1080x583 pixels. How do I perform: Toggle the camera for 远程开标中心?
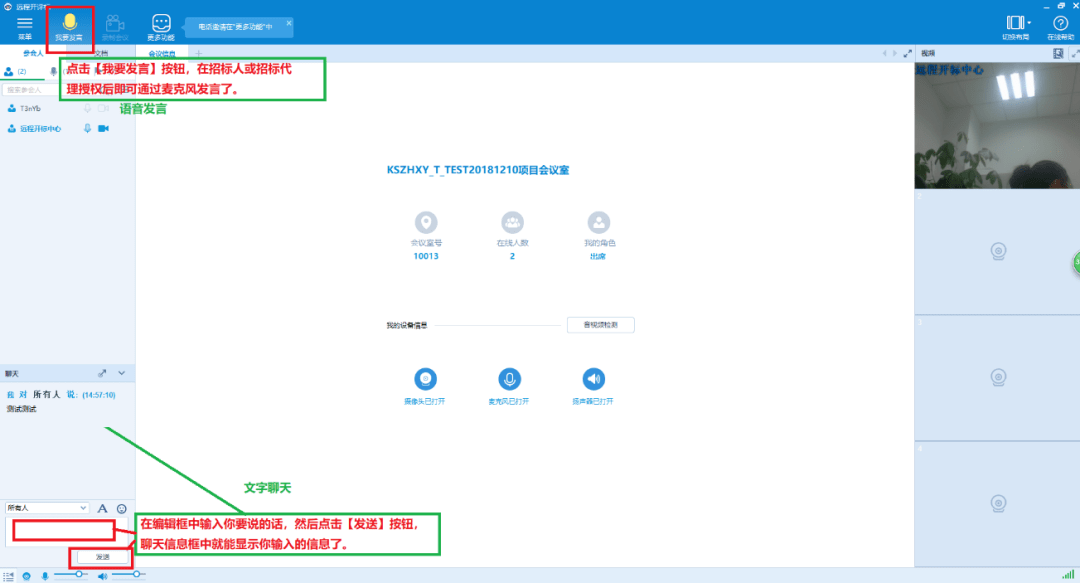click(103, 128)
